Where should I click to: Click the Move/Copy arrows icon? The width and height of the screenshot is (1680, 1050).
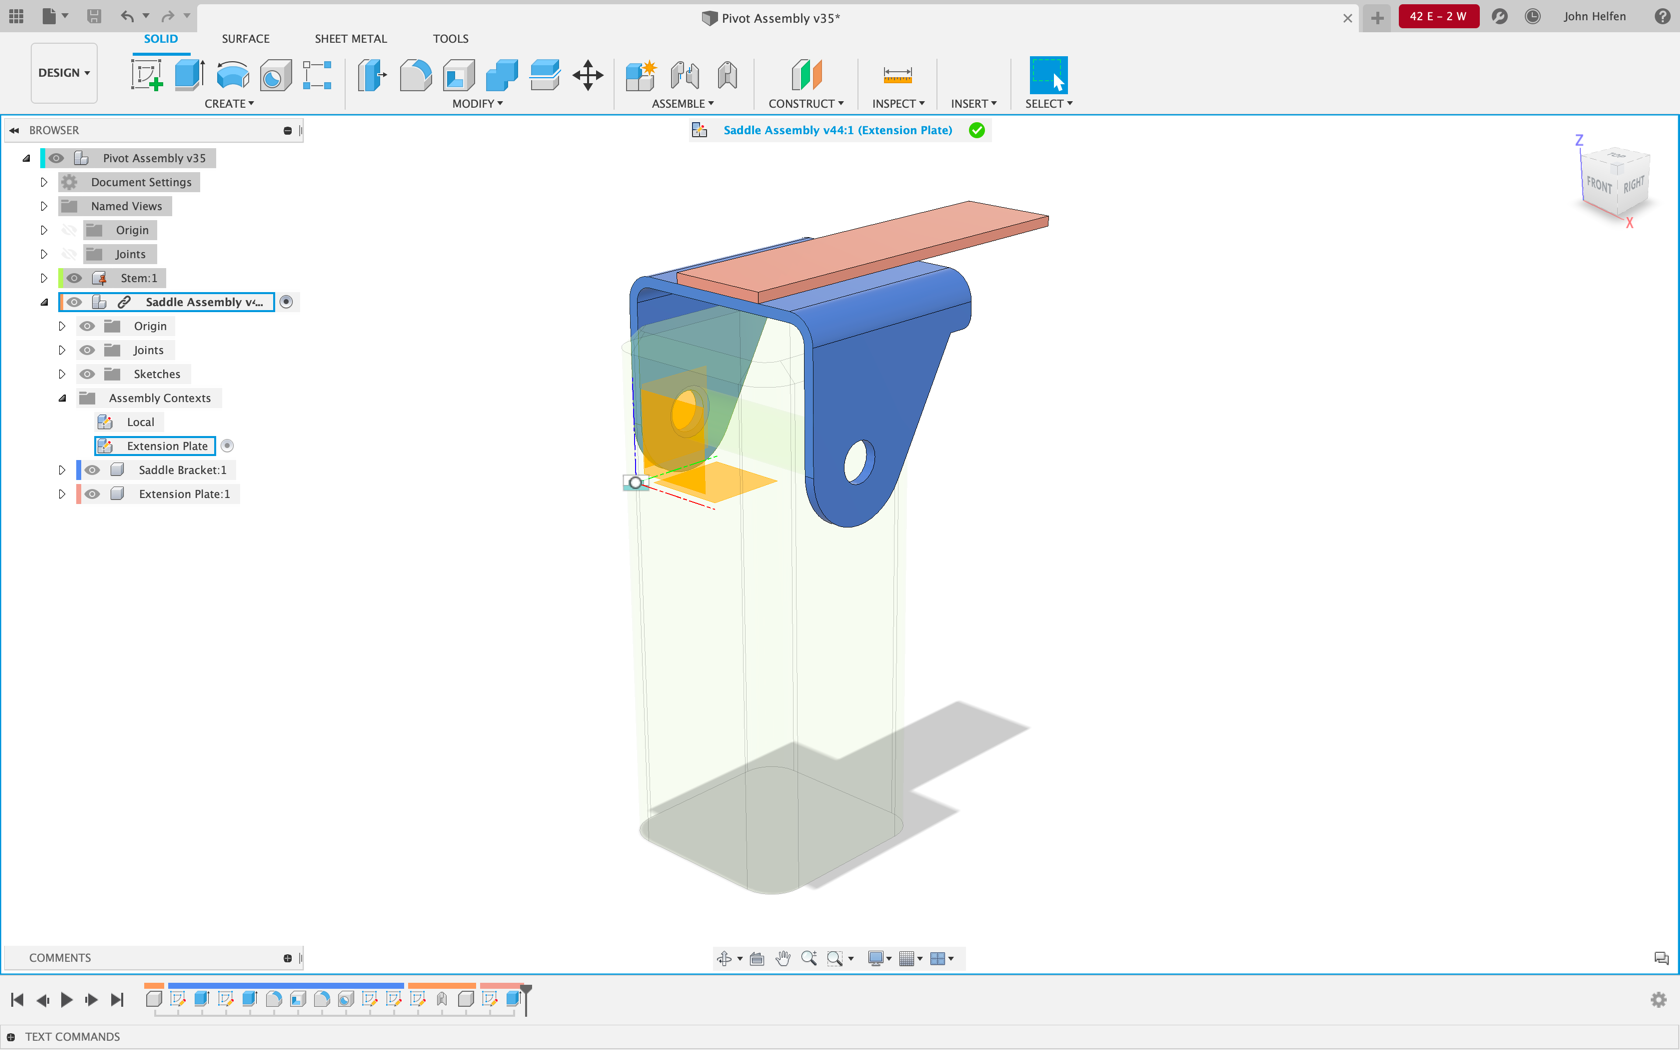tap(588, 75)
